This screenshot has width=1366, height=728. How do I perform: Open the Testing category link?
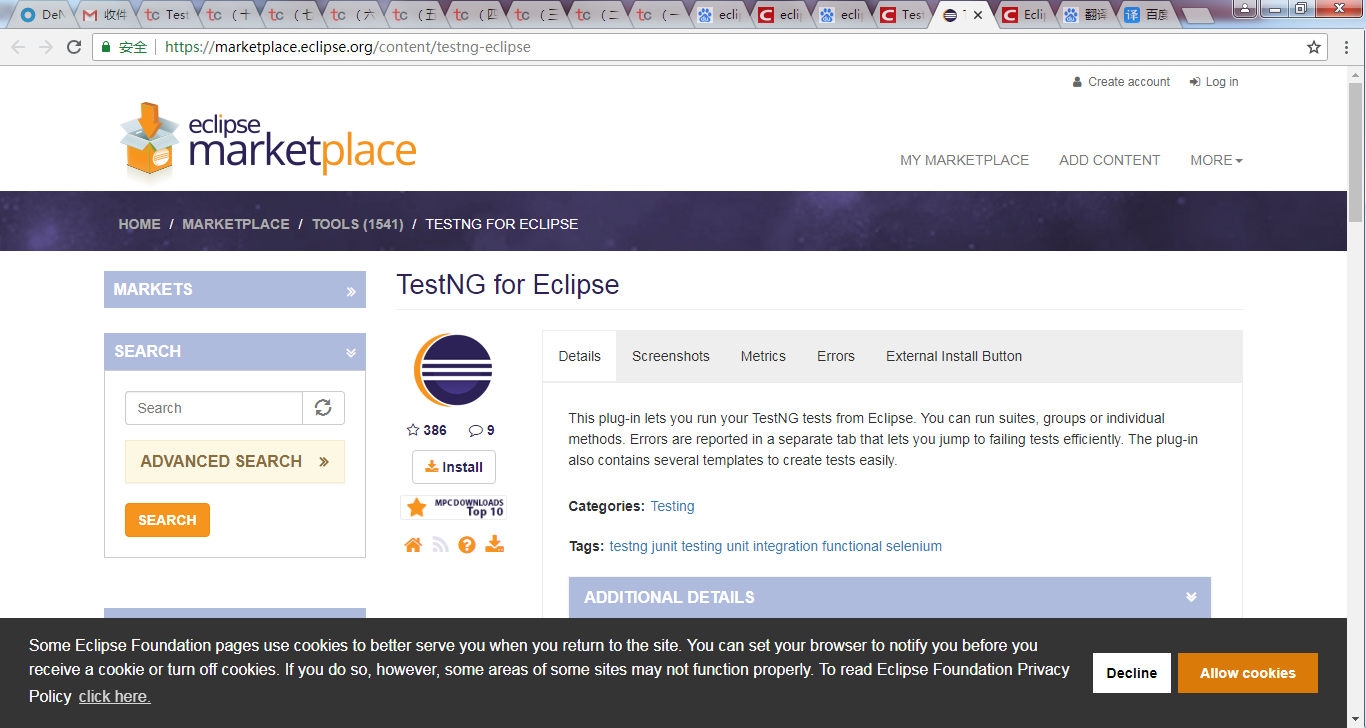click(672, 506)
